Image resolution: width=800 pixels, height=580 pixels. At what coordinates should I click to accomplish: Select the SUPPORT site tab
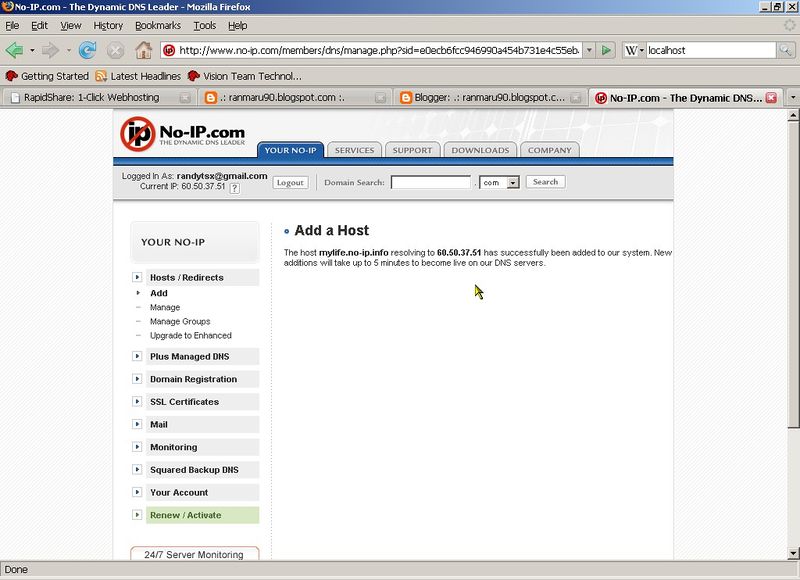[412, 150]
